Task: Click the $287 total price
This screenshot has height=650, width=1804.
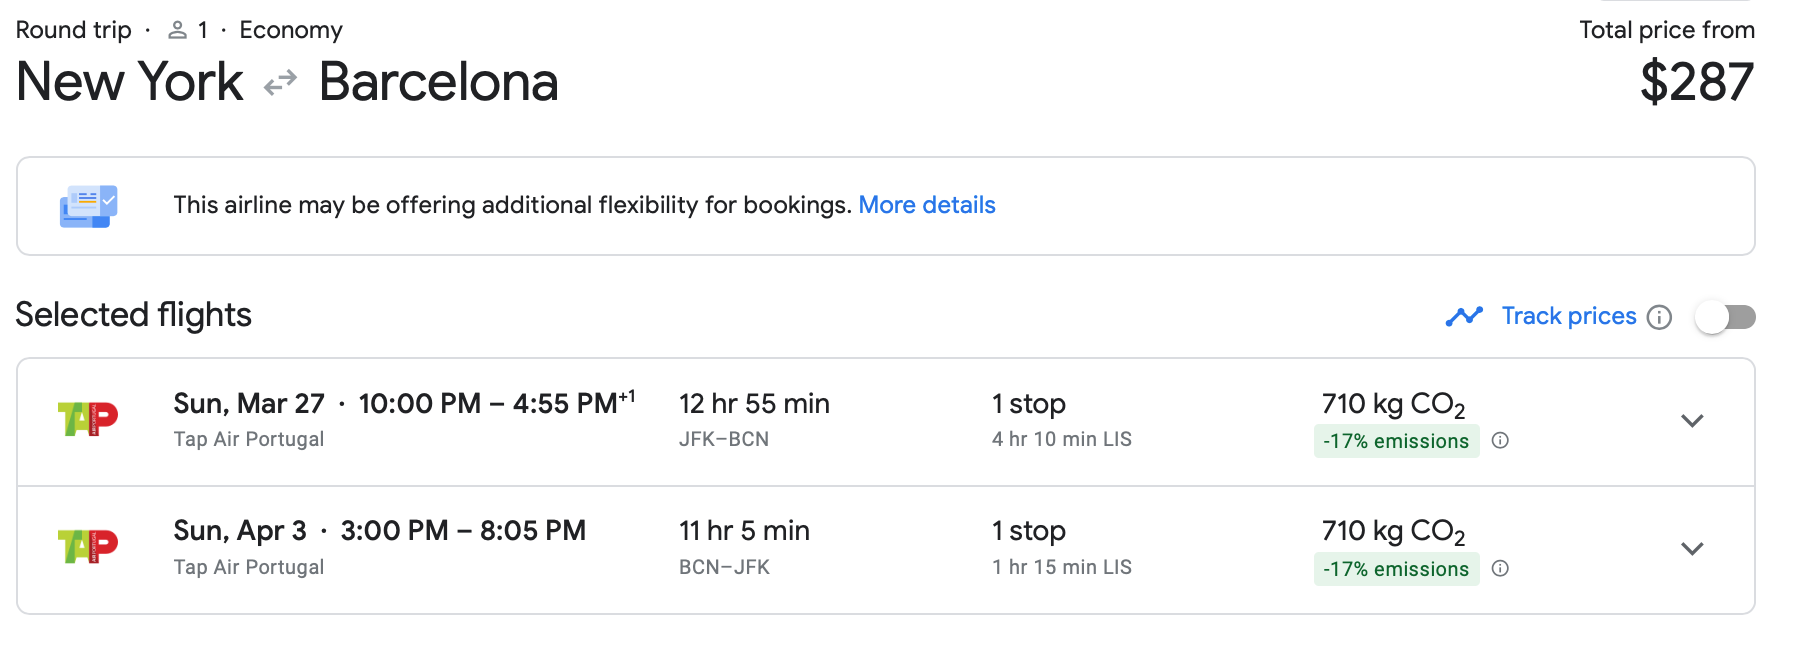Action: click(1697, 82)
